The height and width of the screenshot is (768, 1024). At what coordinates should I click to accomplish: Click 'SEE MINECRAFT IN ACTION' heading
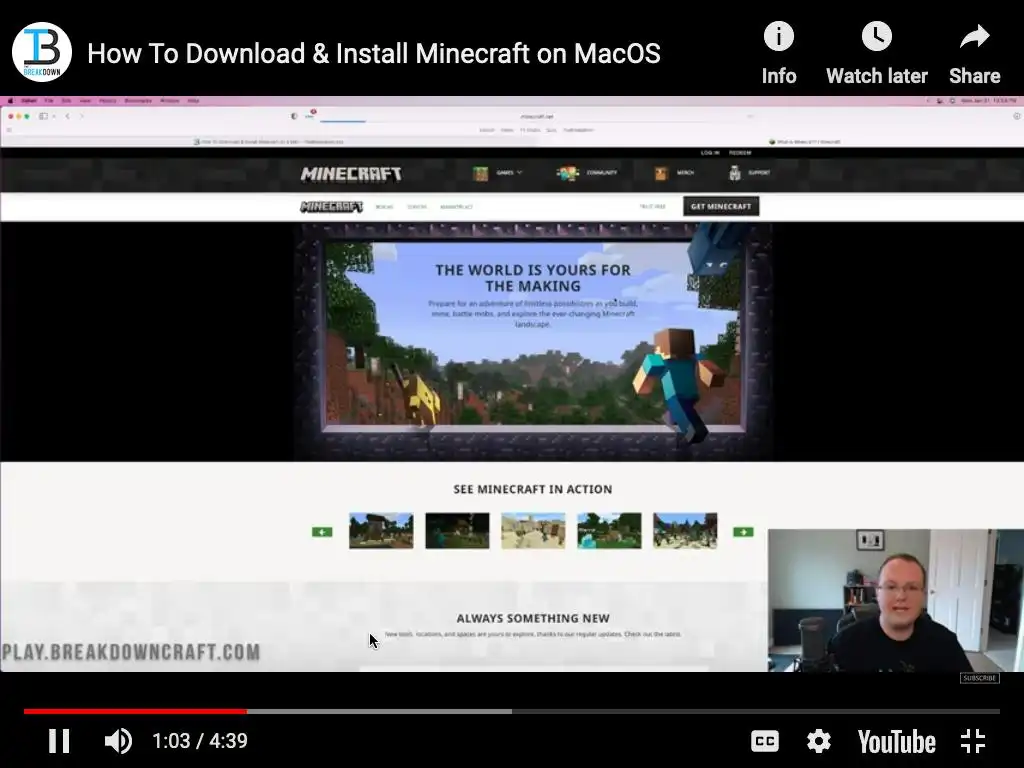click(x=533, y=489)
